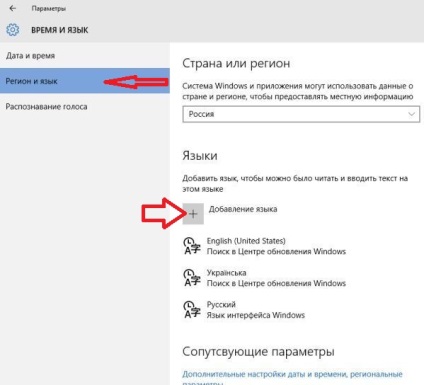The width and height of the screenshot is (424, 385).
Task: Select the English (United States) language icon
Action: click(x=192, y=246)
